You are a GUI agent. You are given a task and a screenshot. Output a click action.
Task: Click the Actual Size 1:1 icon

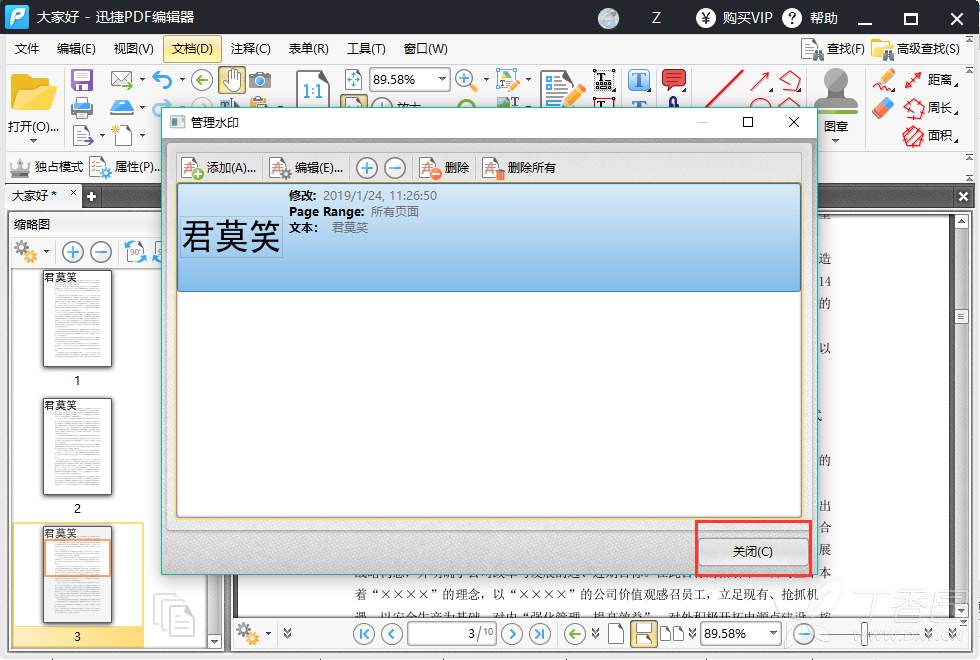pos(312,90)
